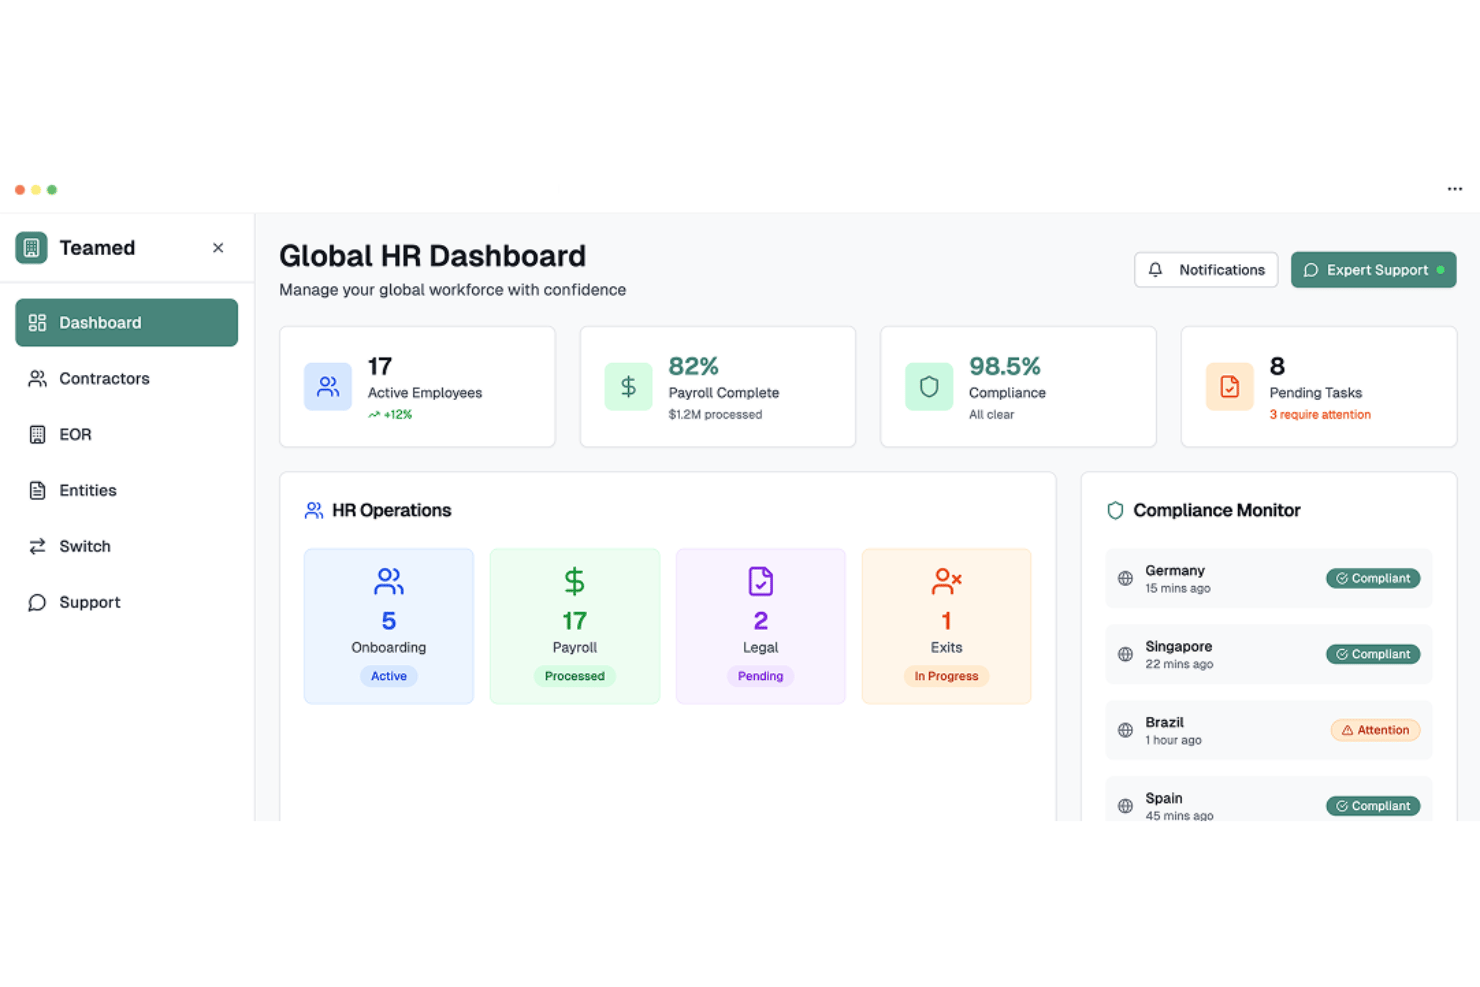1480x987 pixels.
Task: Click the '82%' Payroll Complete value
Action: pos(693,366)
